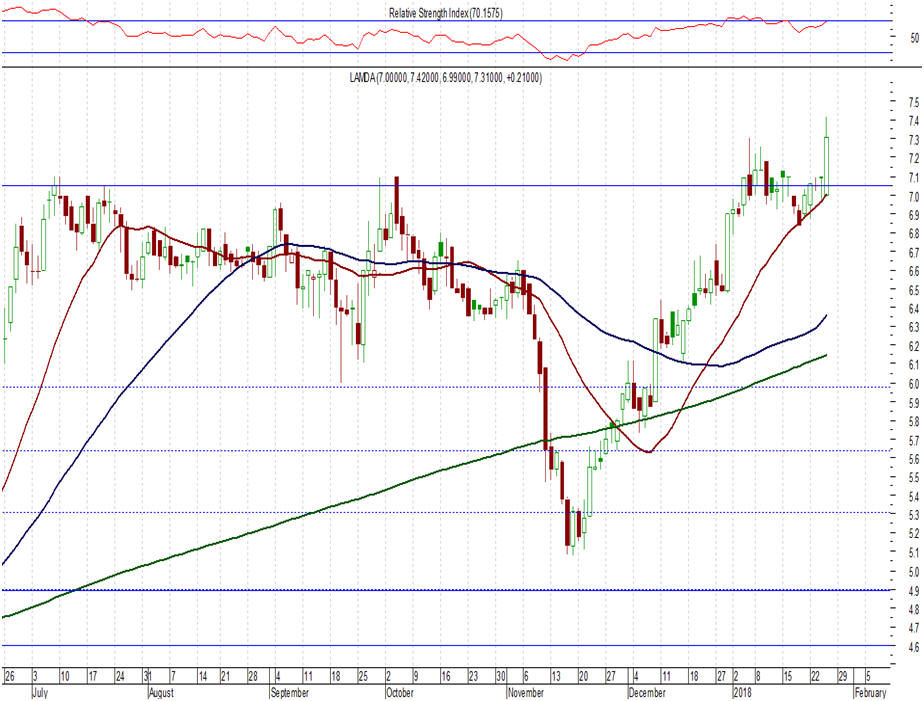Select the 7.0 price axis label

click(913, 196)
